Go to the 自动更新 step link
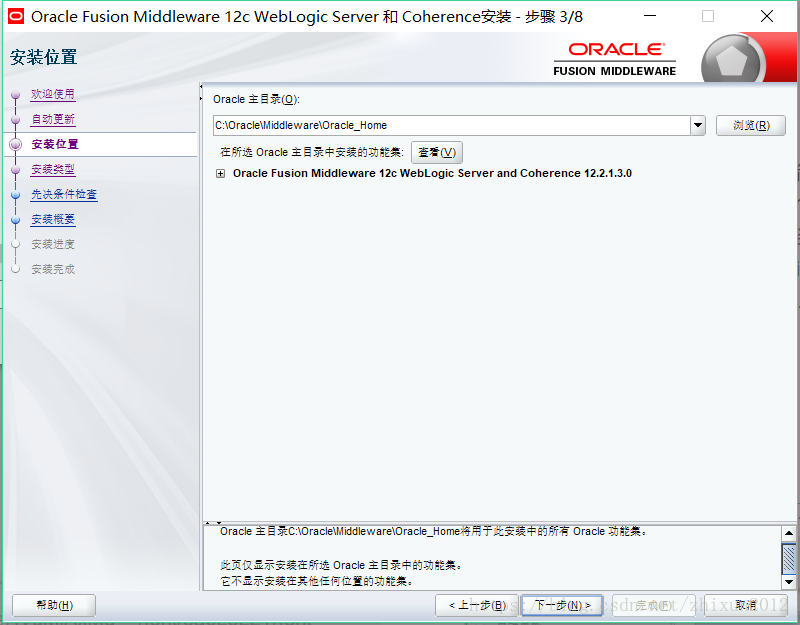The width and height of the screenshot is (800, 625). tap(53, 119)
